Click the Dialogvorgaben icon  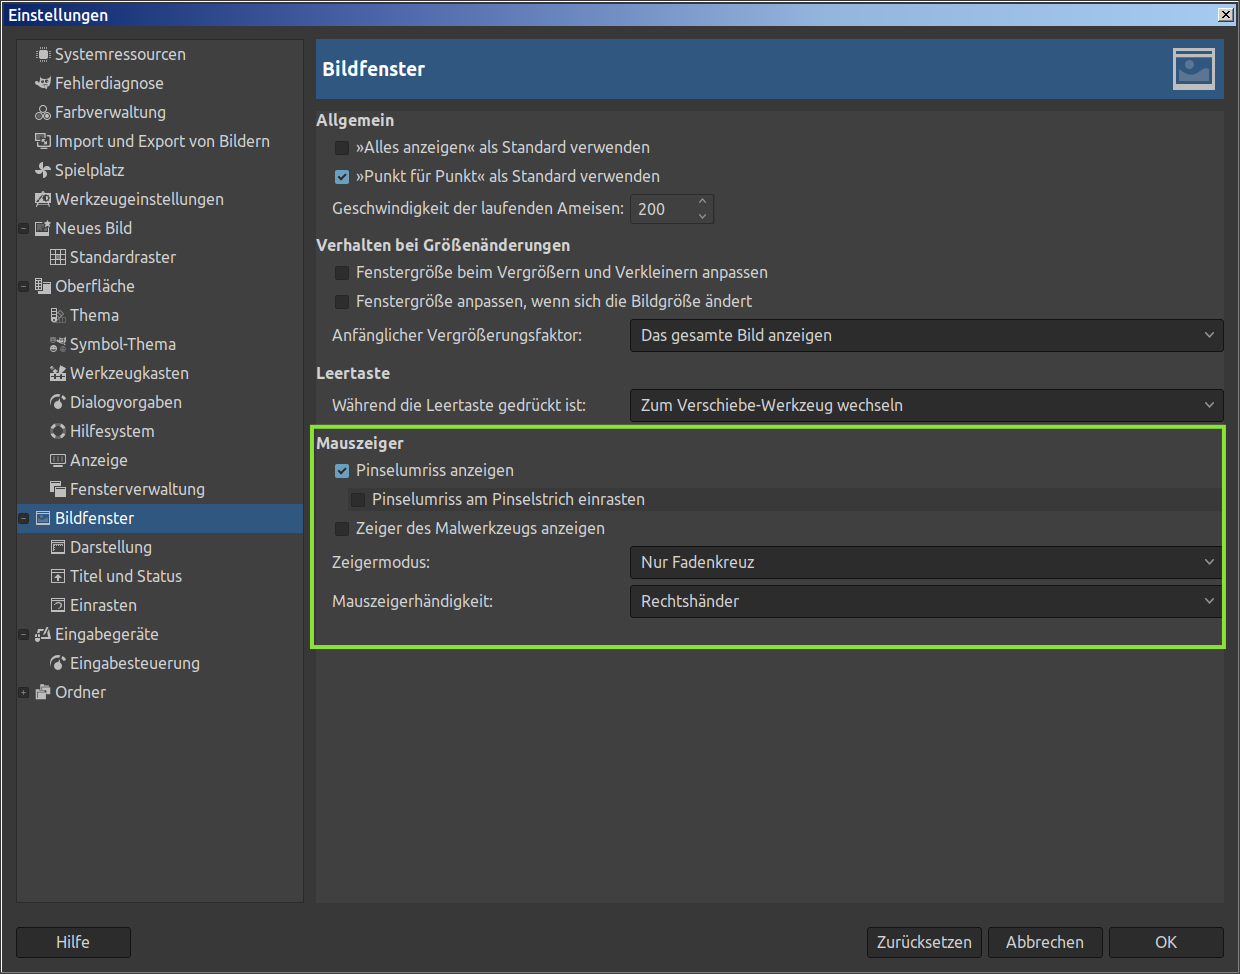[58, 402]
